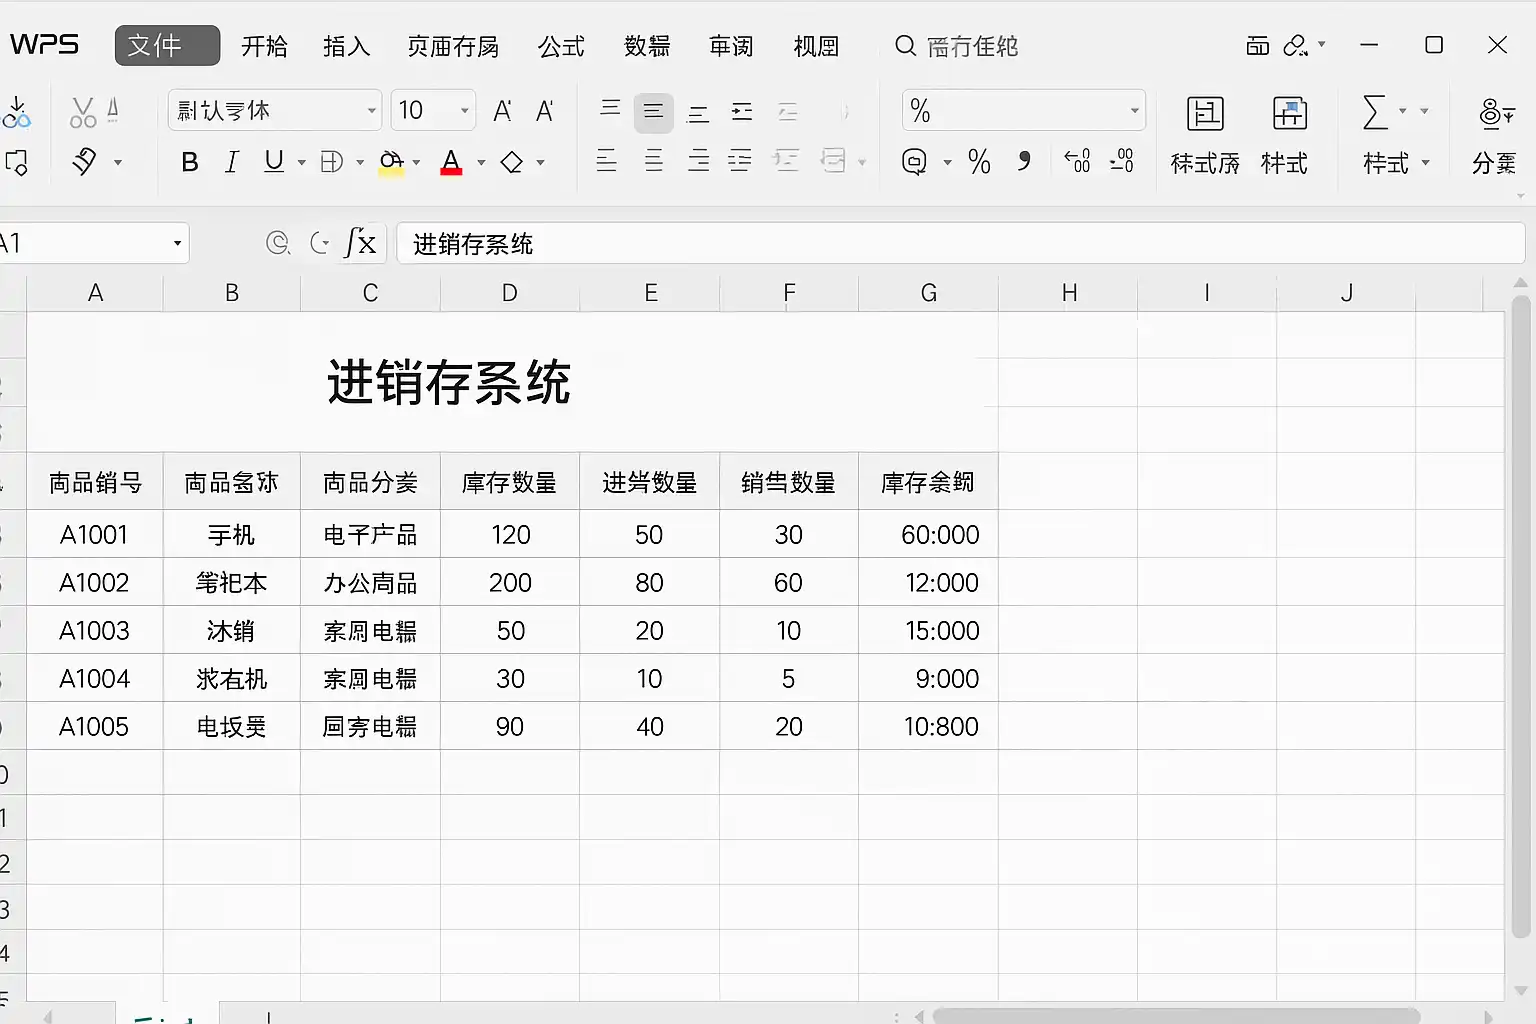1536x1024 pixels.
Task: Open the font name dropdown
Action: 372,111
